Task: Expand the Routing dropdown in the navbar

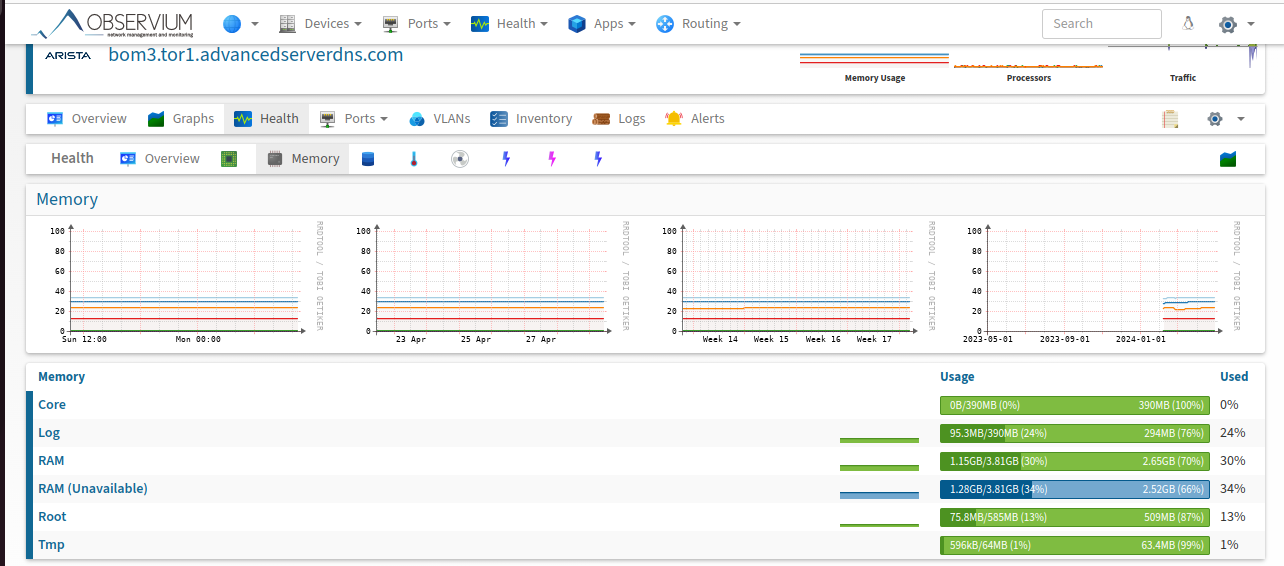Action: click(x=699, y=24)
